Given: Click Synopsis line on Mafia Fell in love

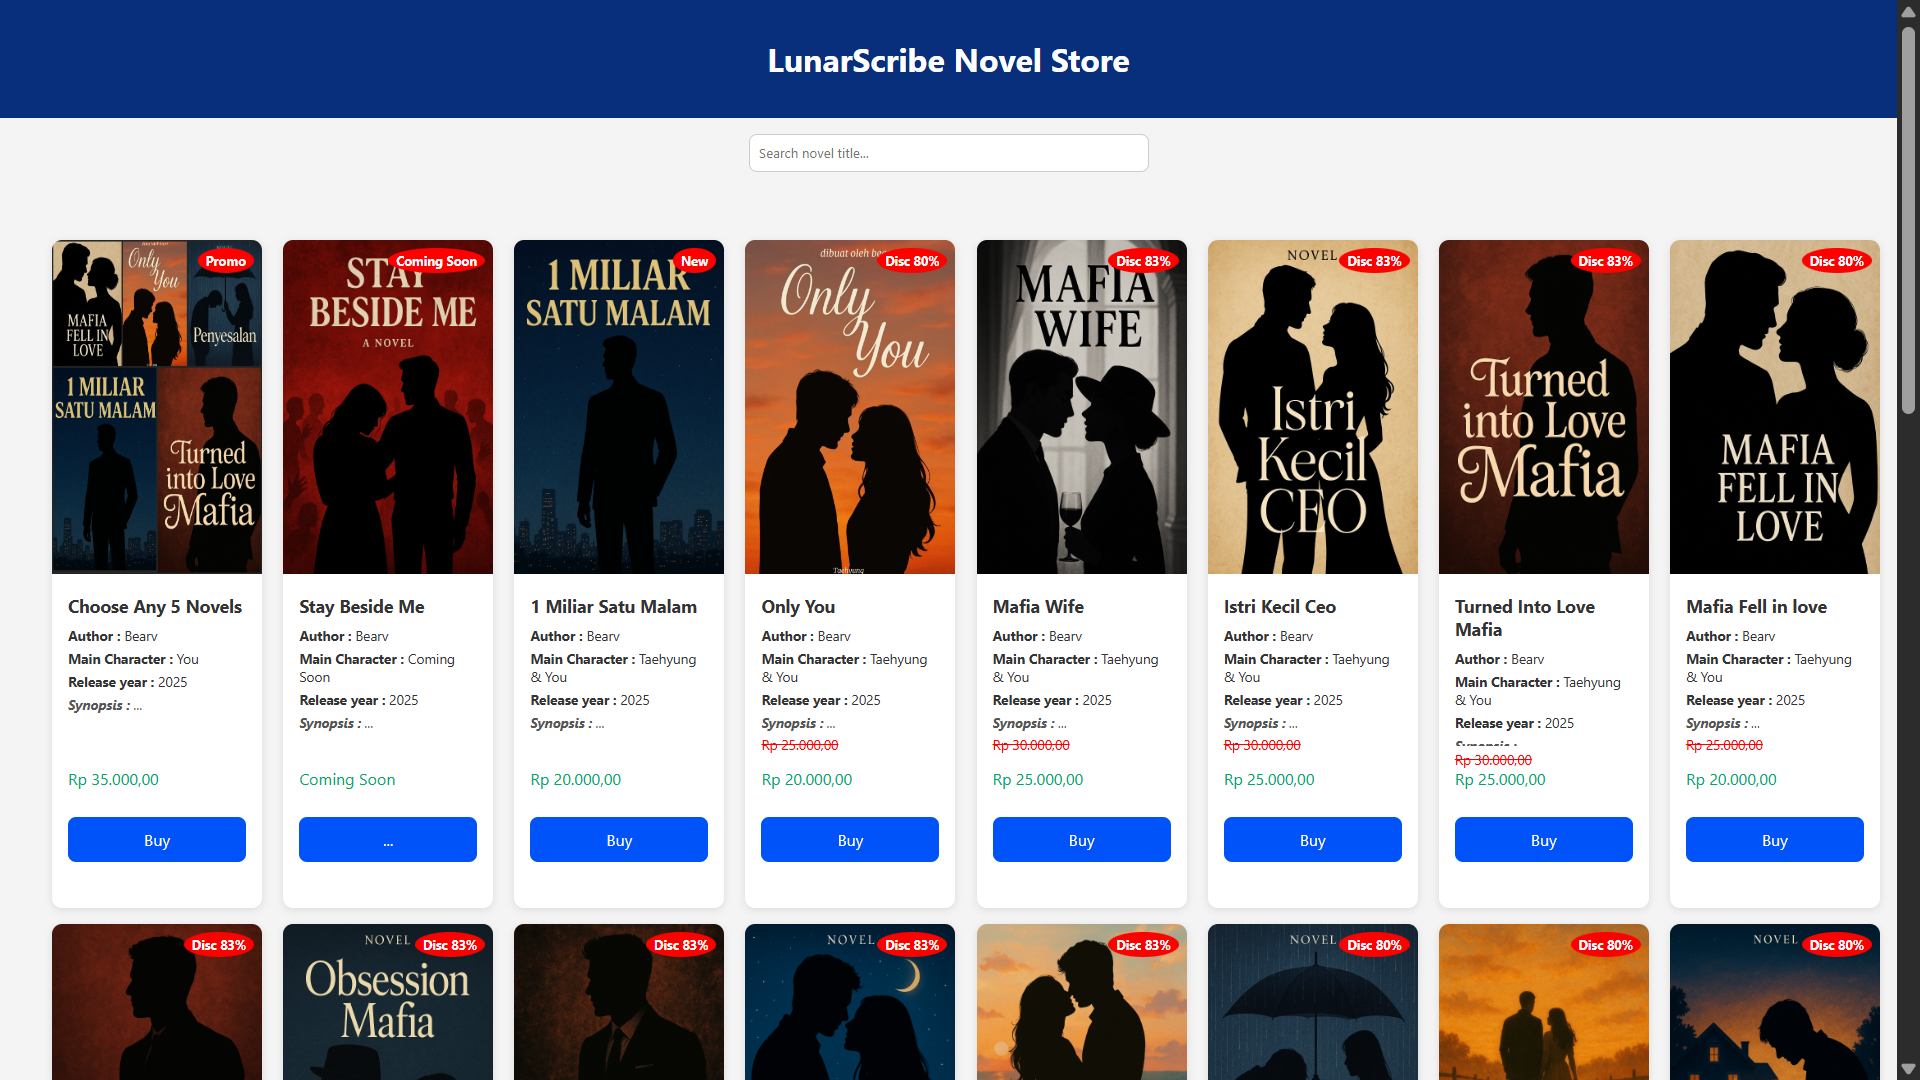Looking at the screenshot, I should 1723,723.
